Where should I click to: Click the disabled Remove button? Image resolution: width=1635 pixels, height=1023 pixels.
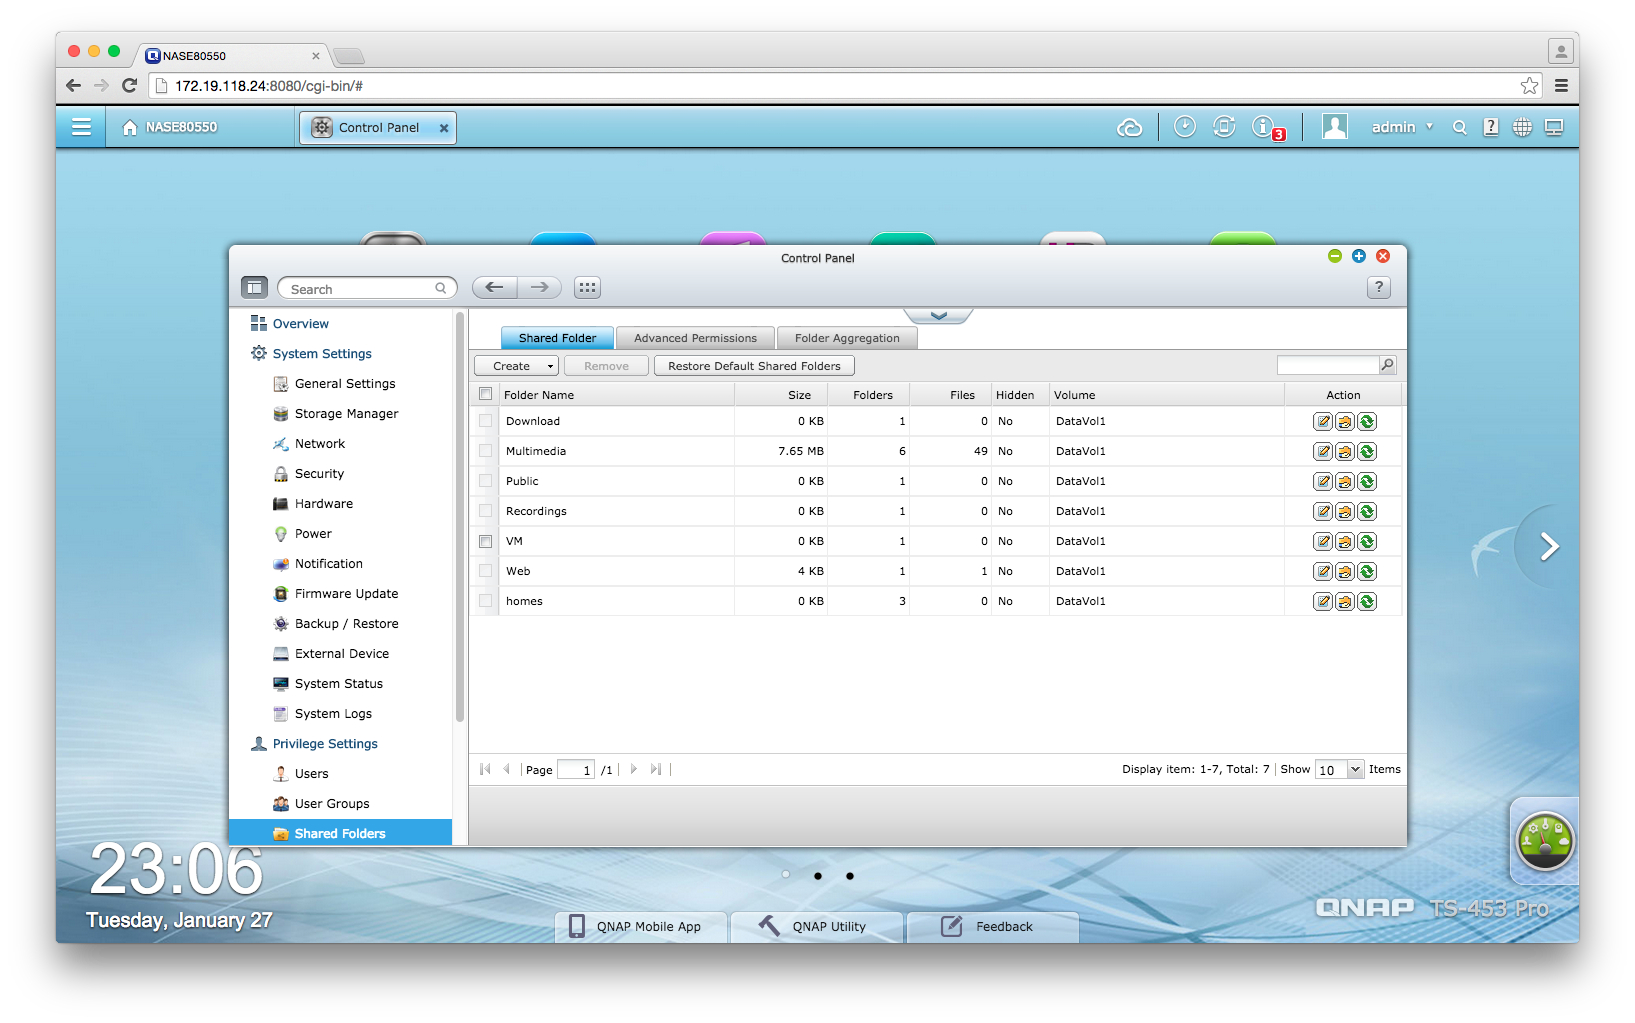pyautogui.click(x=606, y=366)
